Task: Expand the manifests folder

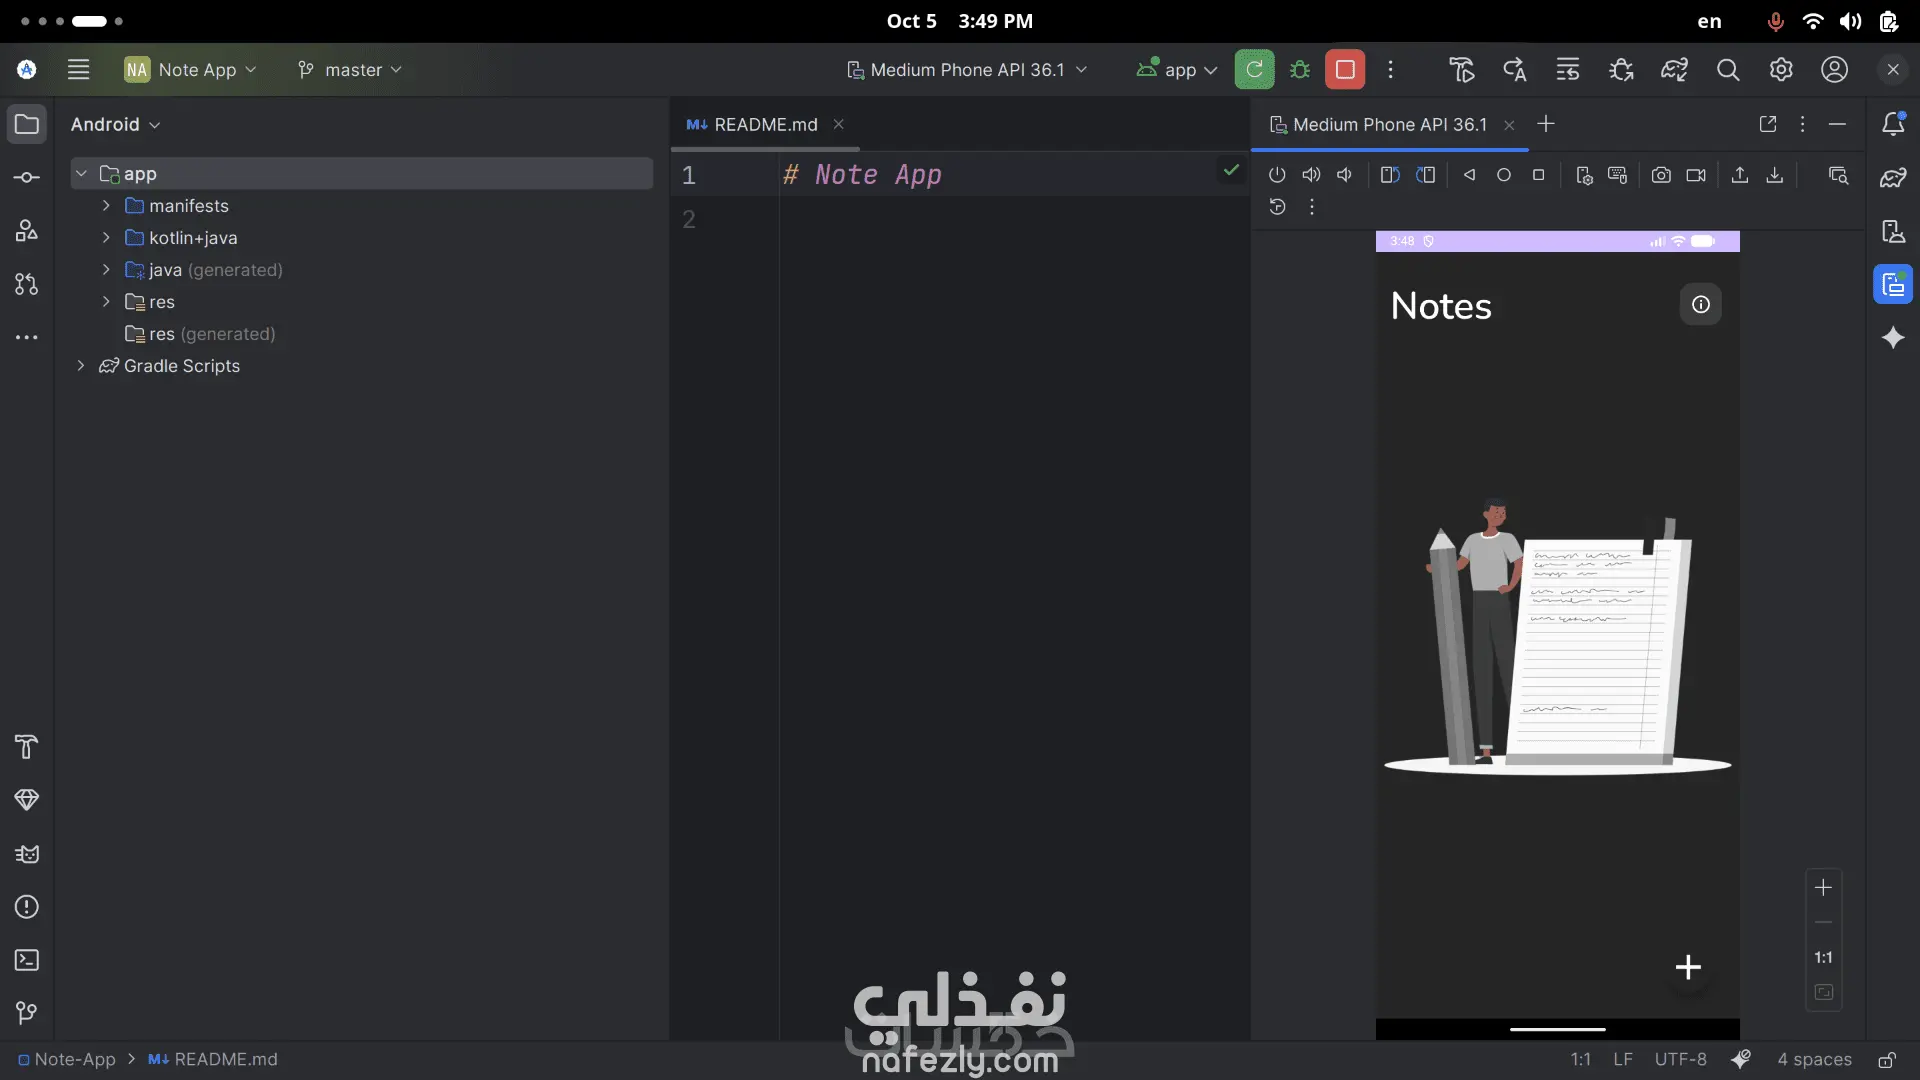Action: pyautogui.click(x=106, y=206)
